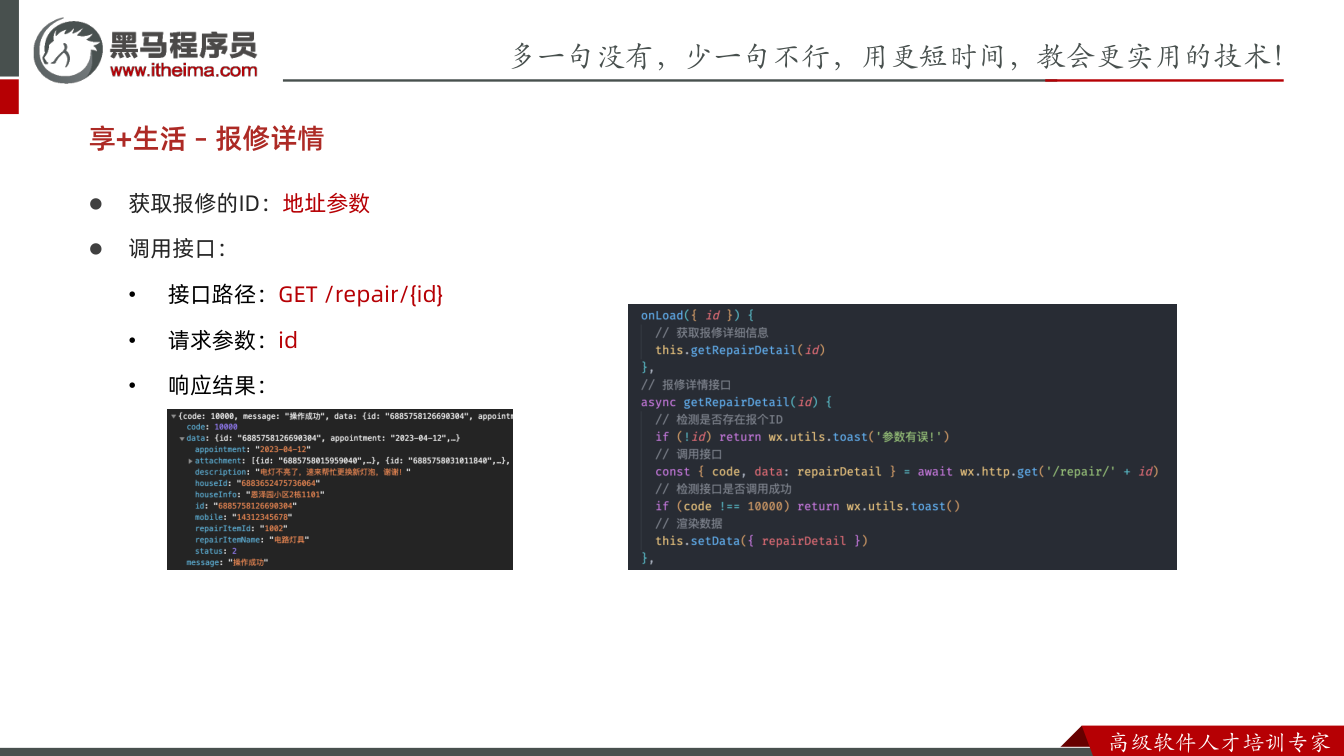
Task: Click the description row in console
Action: tap(303, 472)
